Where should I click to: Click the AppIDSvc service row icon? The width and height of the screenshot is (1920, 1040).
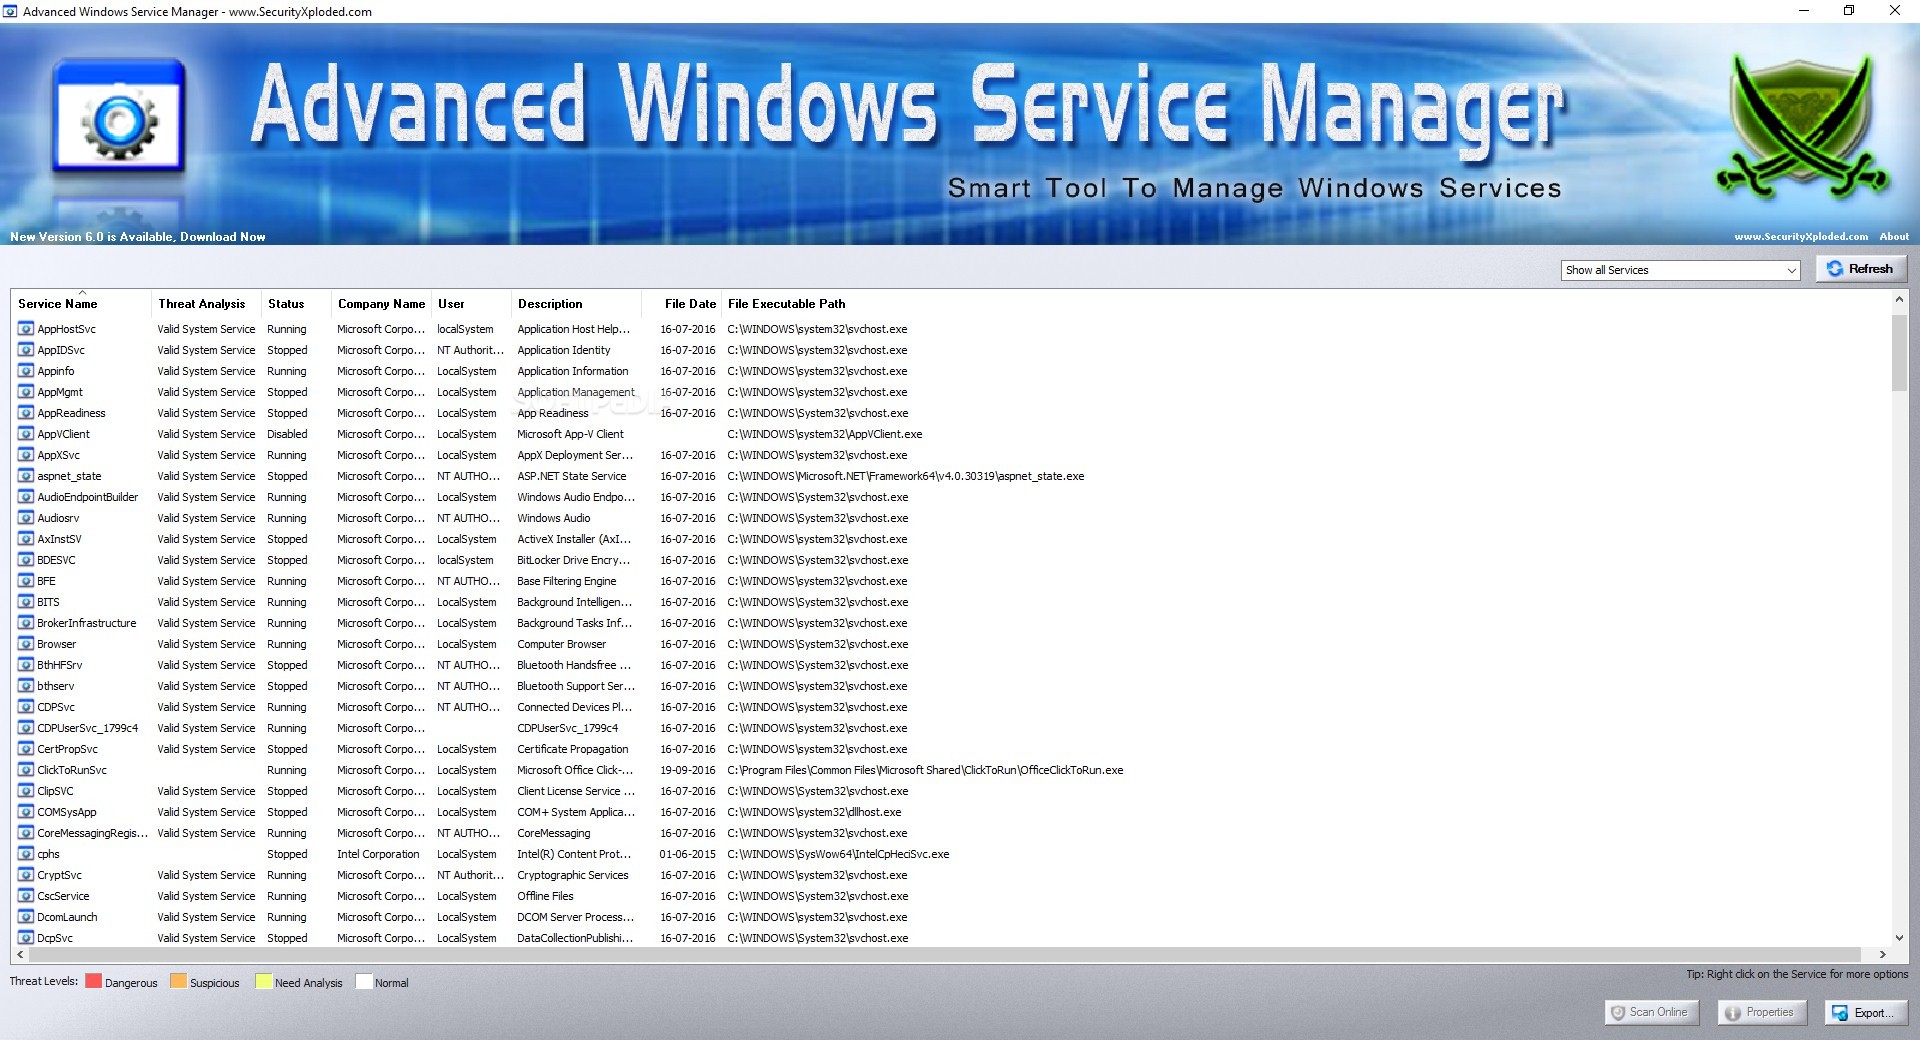26,349
